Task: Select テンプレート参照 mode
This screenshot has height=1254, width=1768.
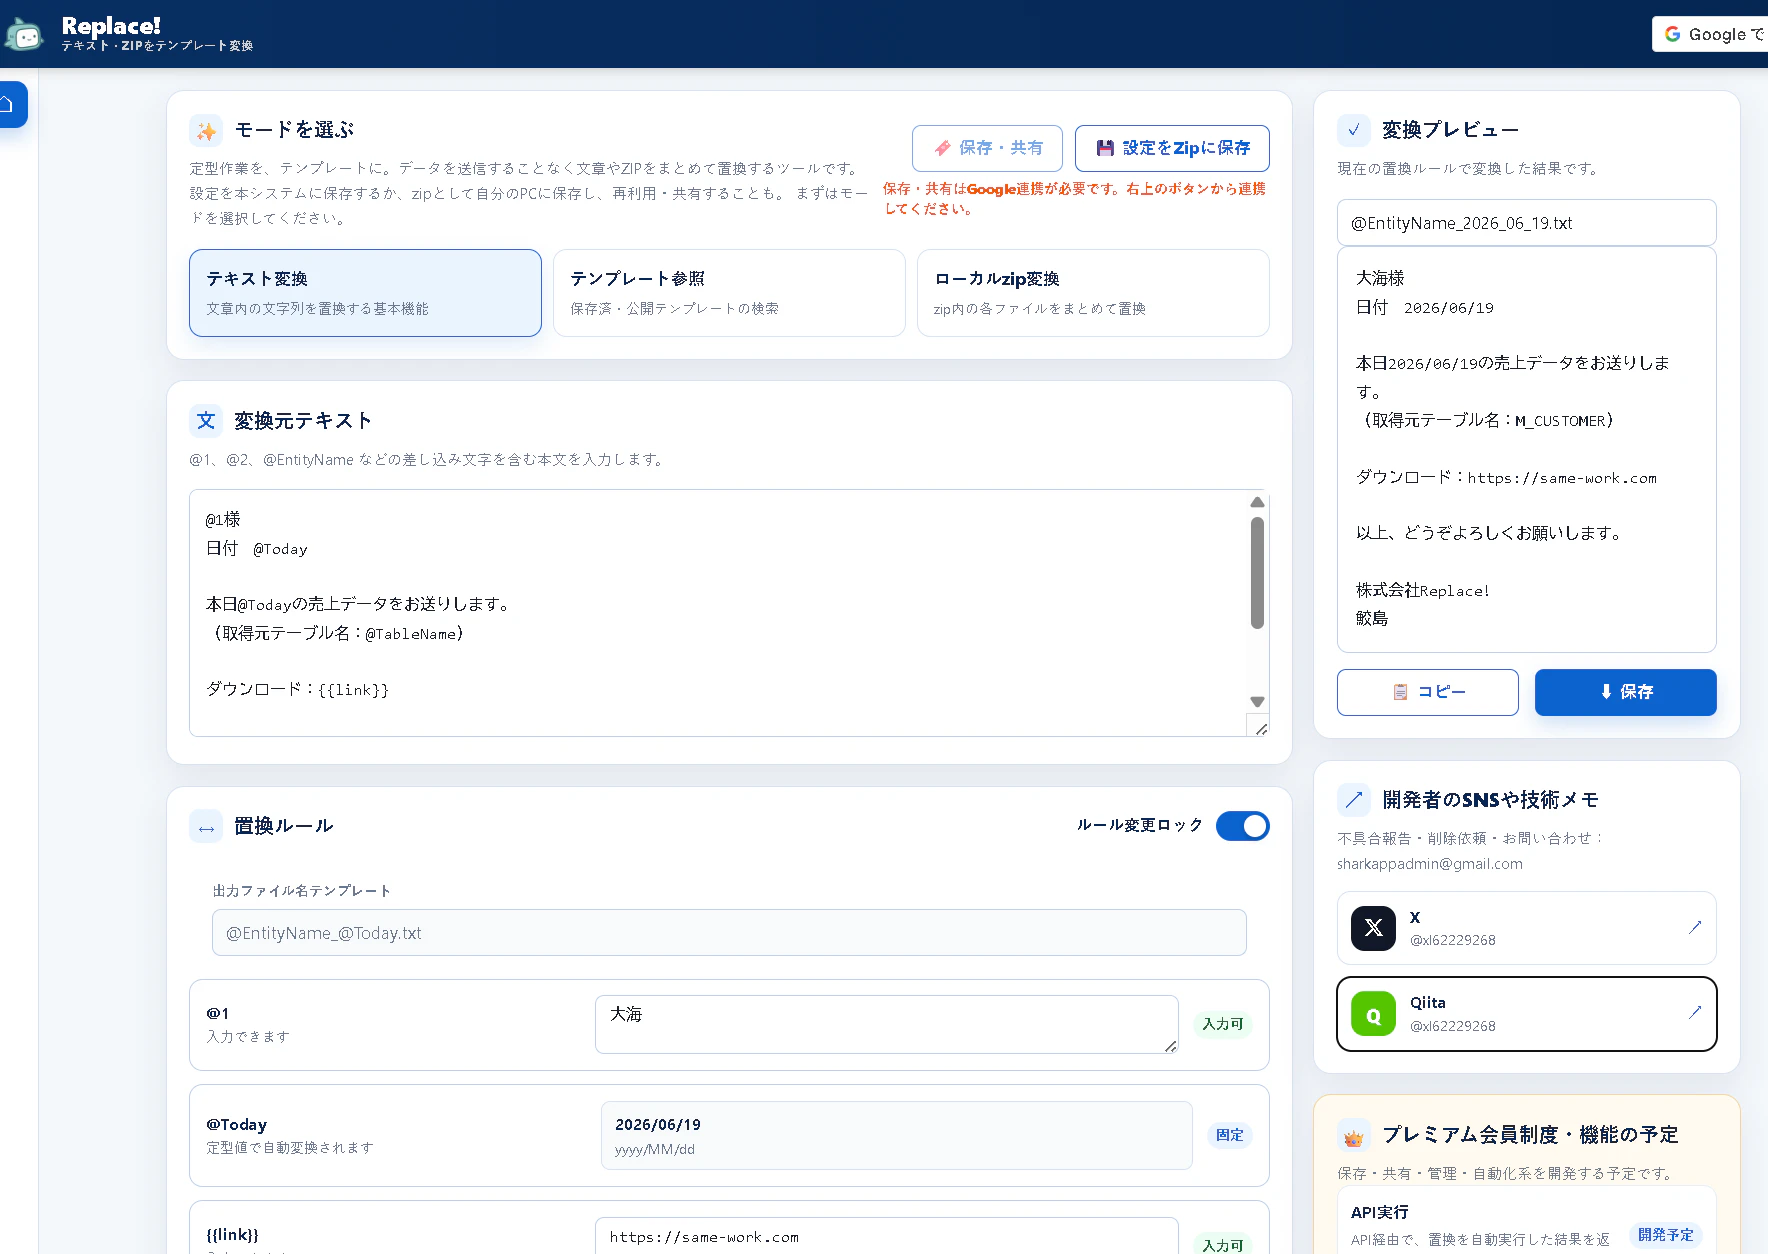Action: 729,293
